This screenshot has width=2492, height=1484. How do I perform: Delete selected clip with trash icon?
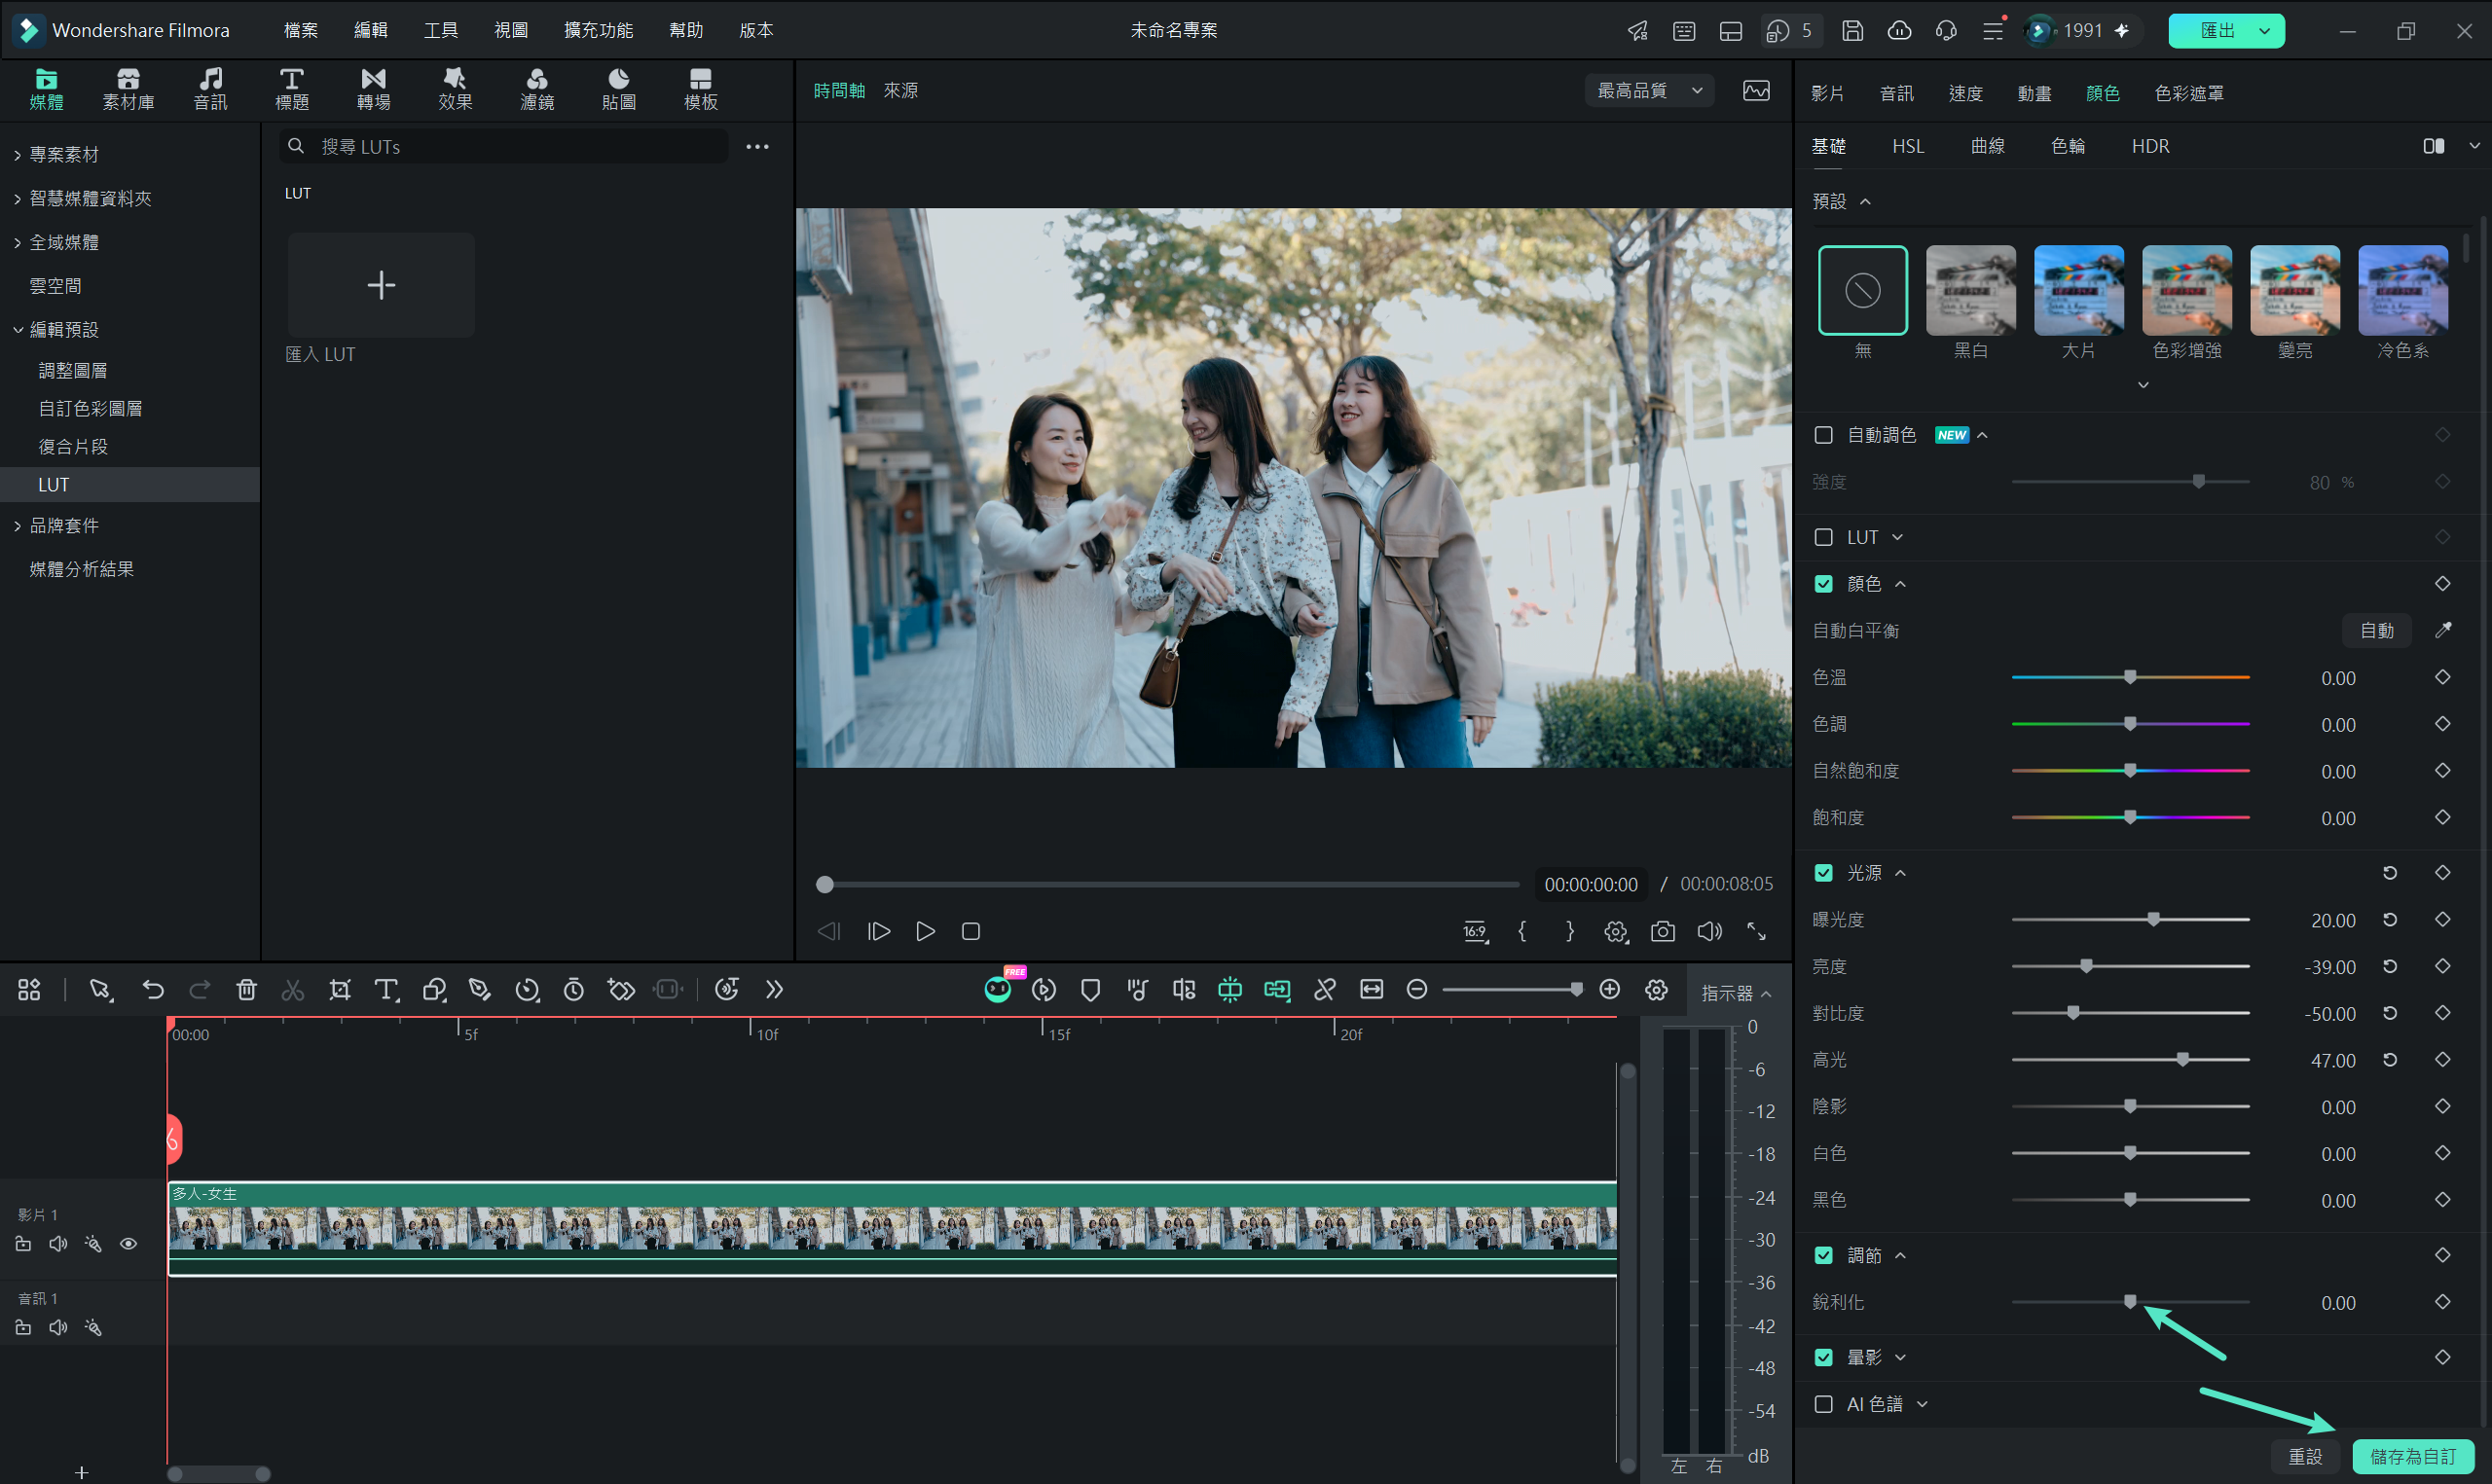(246, 989)
